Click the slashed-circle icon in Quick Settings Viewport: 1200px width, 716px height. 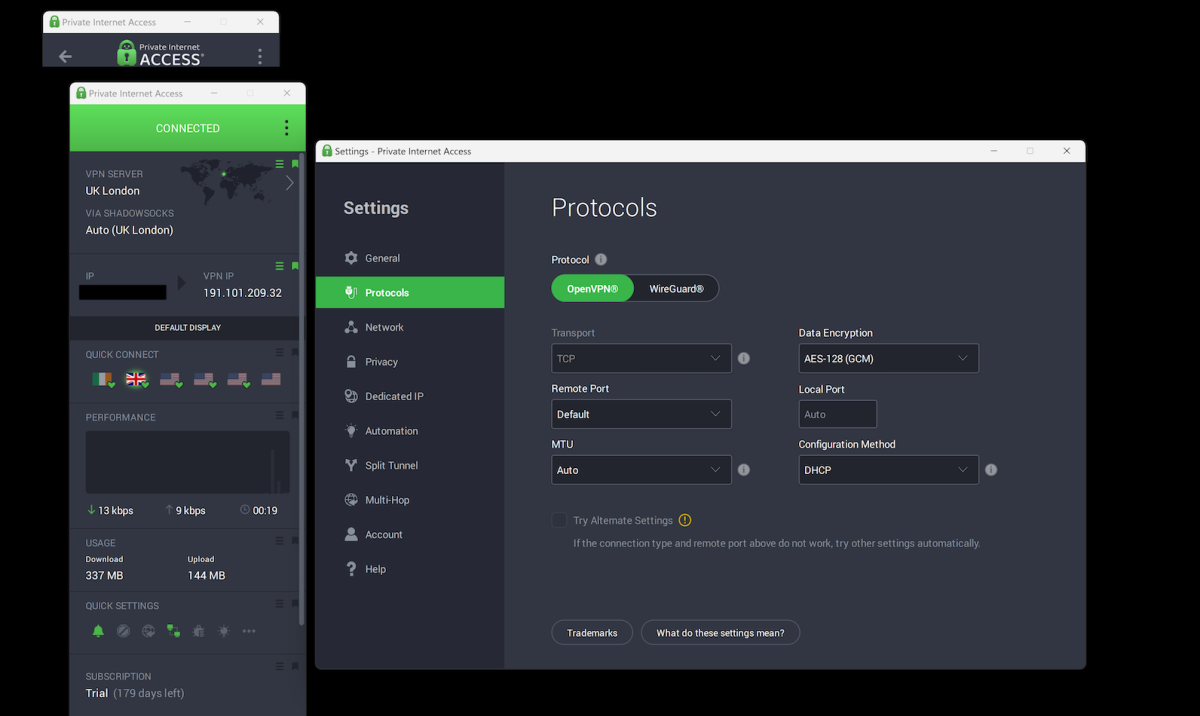pyautogui.click(x=123, y=631)
